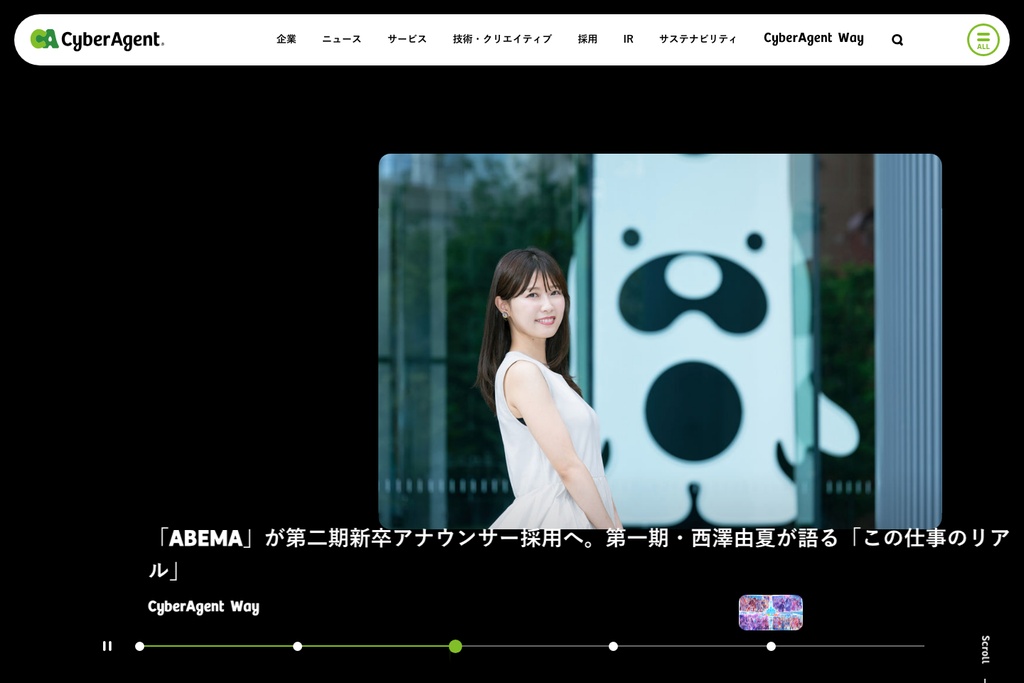Open the サステナビリティ menu item
Screen dimensions: 1024x683
coord(697,39)
